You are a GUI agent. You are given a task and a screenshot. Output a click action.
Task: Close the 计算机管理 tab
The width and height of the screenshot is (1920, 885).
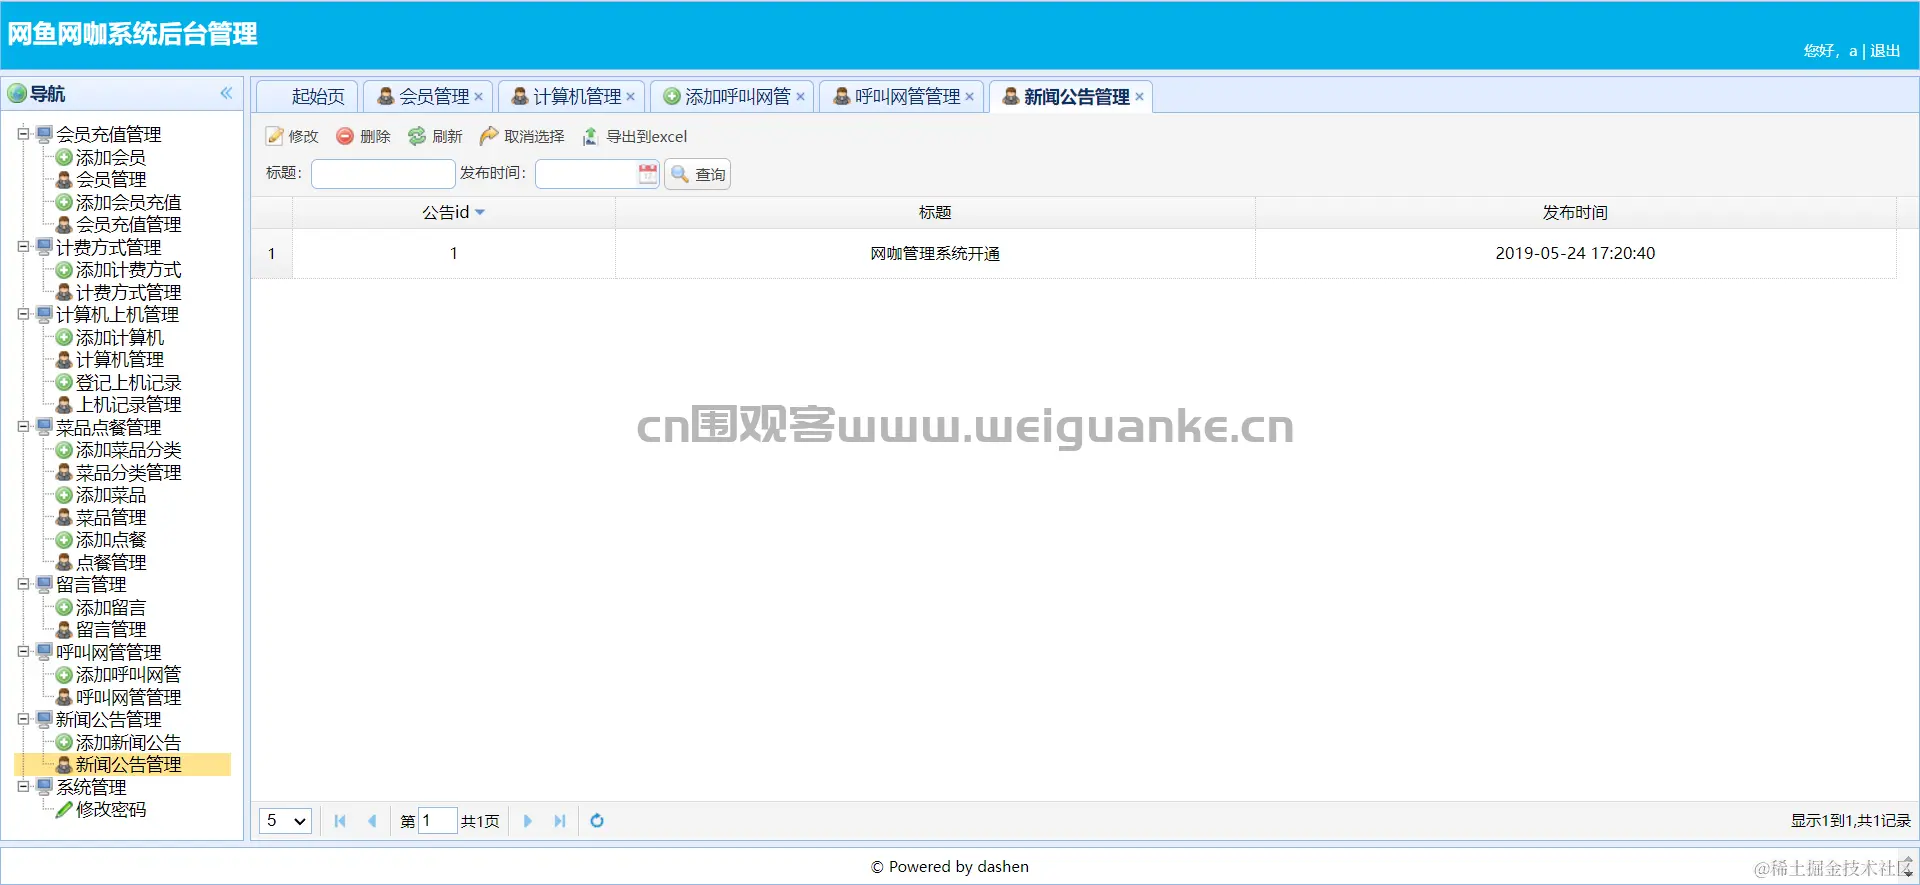[630, 97]
